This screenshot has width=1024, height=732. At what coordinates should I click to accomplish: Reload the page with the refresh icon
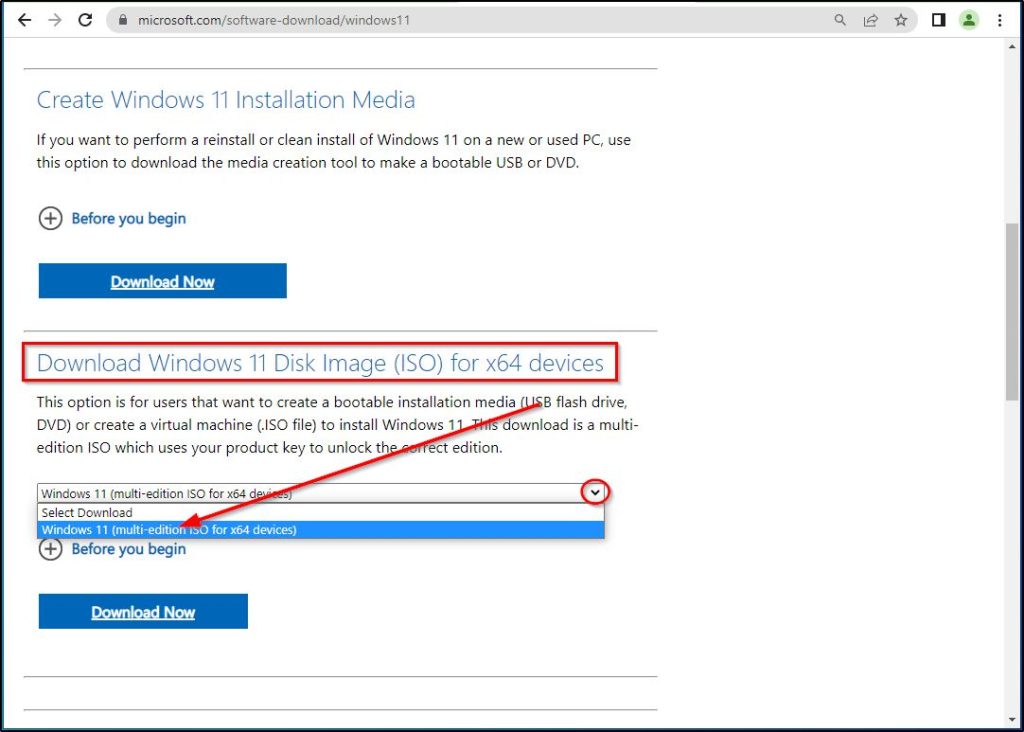pos(85,20)
